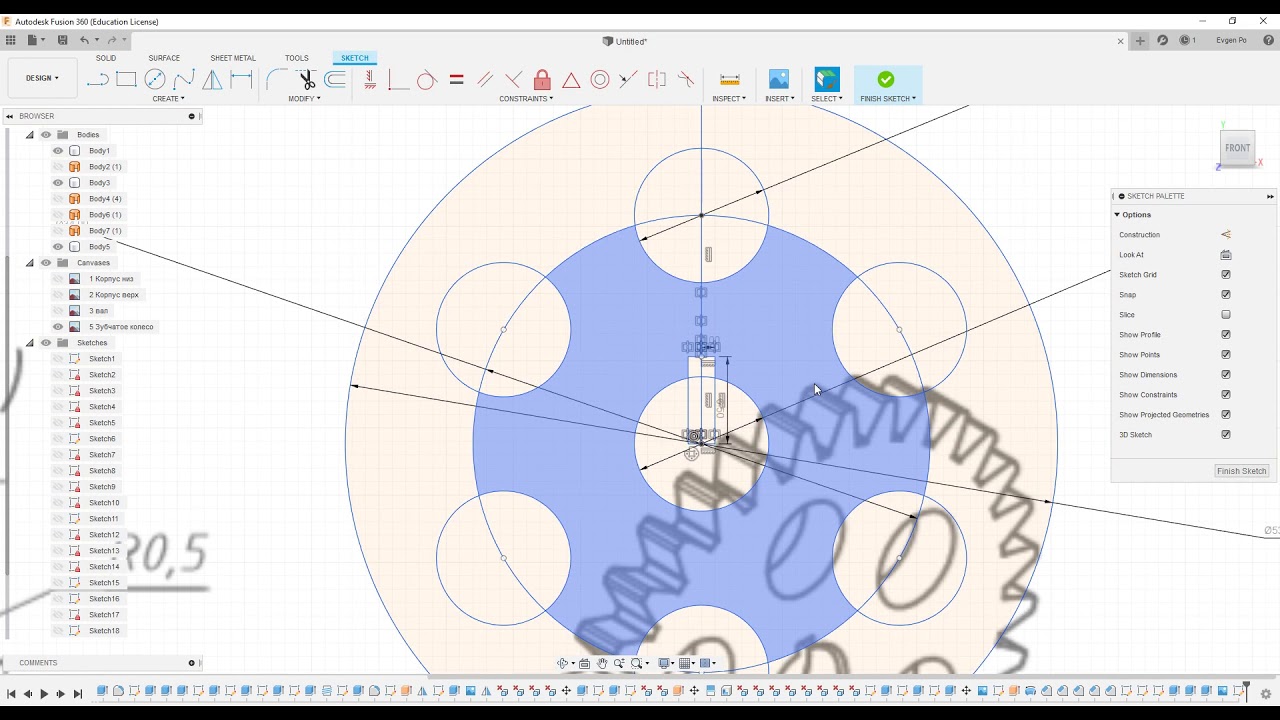Open the DESIGN workspace dropdown
Image resolution: width=1280 pixels, height=720 pixels.
pyautogui.click(x=42, y=78)
